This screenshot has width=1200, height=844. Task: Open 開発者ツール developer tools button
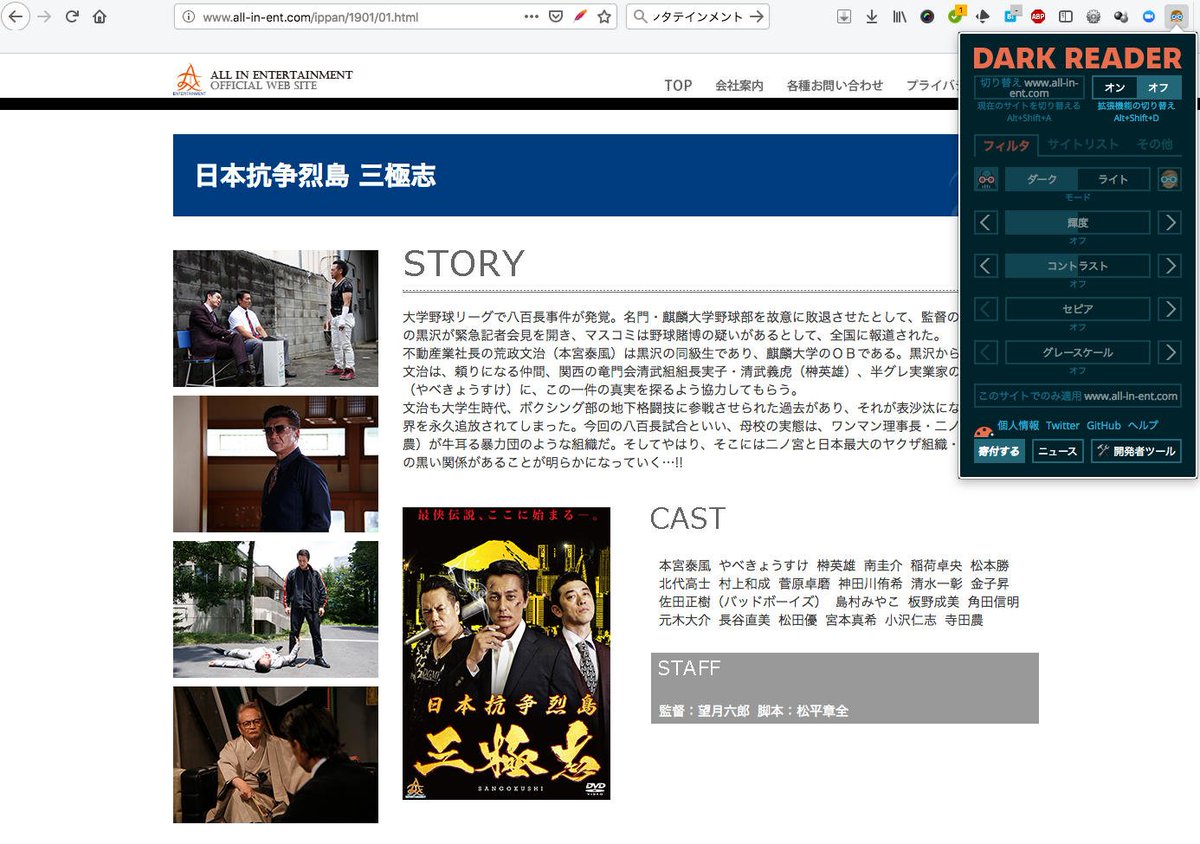pyautogui.click(x=1136, y=451)
